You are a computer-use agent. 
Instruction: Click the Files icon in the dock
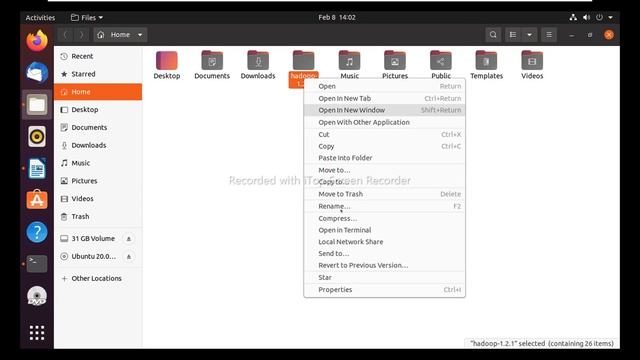pos(37,104)
